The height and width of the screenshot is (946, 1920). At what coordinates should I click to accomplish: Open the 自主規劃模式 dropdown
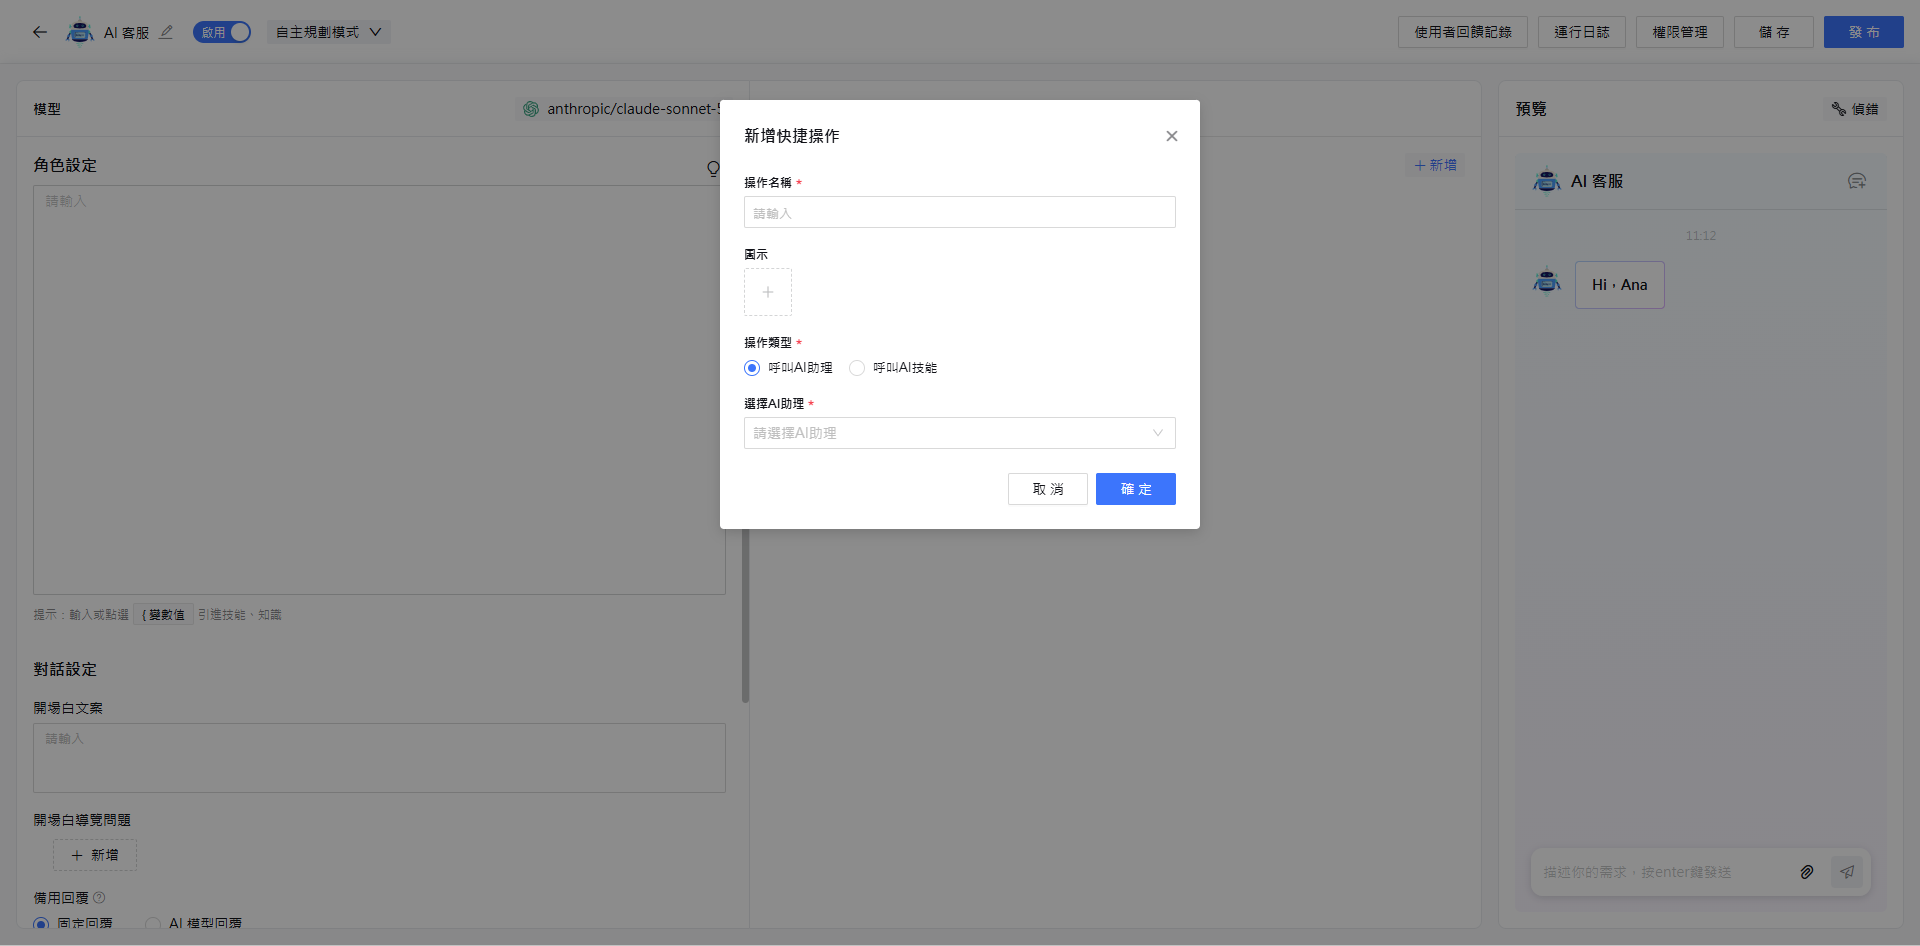pos(329,32)
